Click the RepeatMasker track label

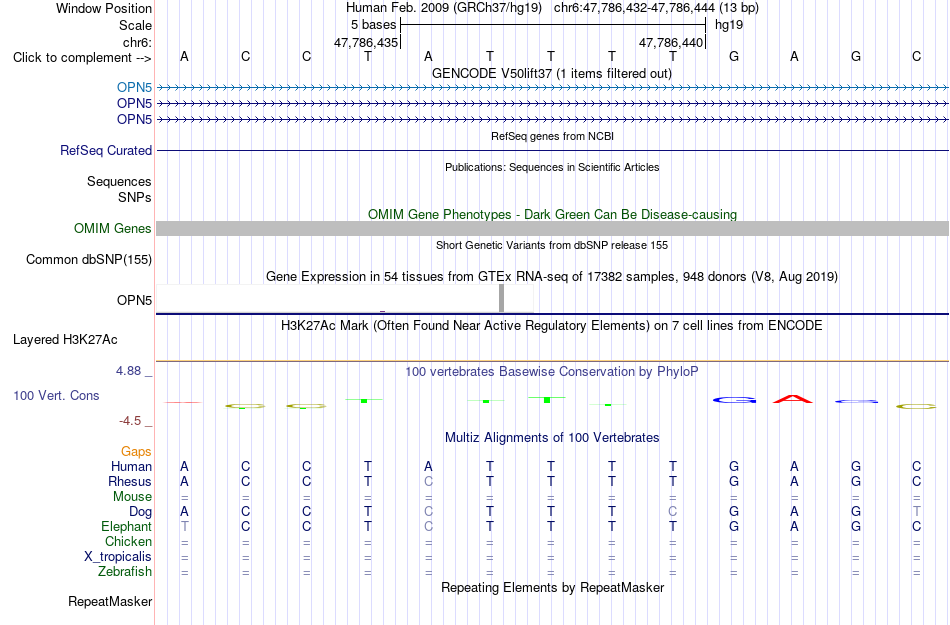(110, 601)
